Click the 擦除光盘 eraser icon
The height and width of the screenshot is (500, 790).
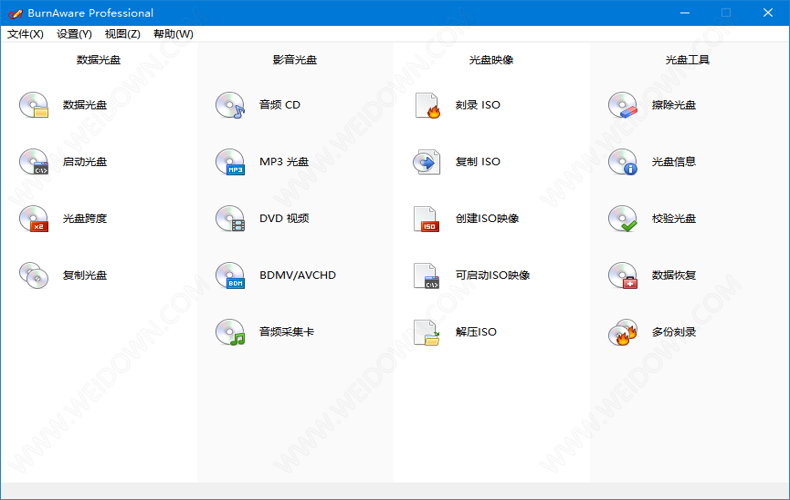(x=623, y=105)
